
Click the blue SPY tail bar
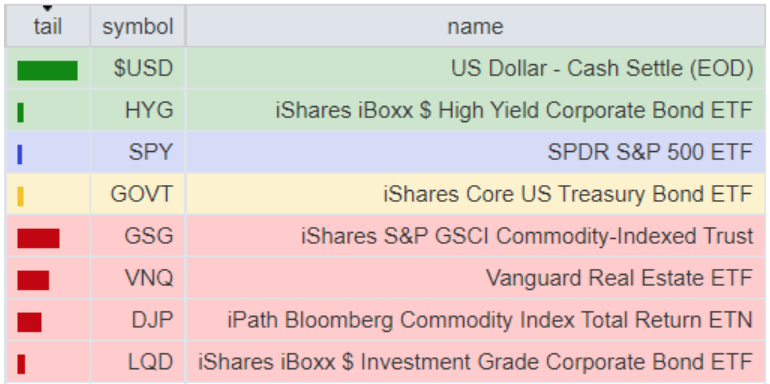pyautogui.click(x=20, y=154)
